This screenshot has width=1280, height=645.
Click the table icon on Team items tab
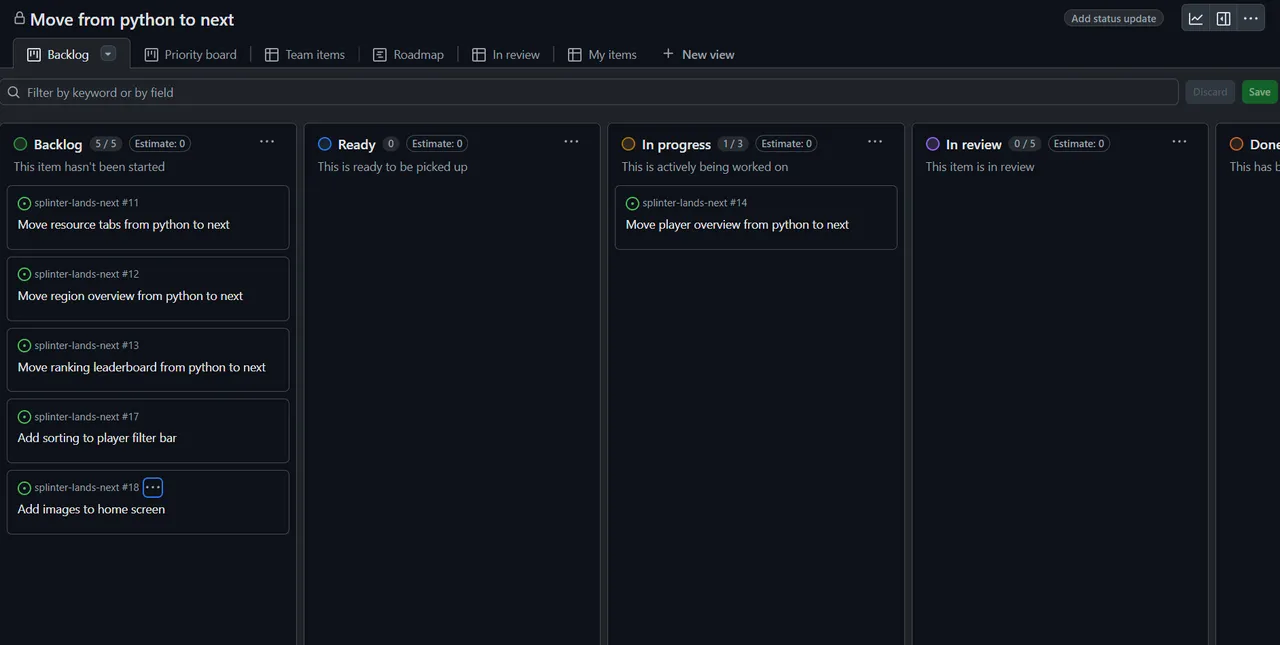272,54
